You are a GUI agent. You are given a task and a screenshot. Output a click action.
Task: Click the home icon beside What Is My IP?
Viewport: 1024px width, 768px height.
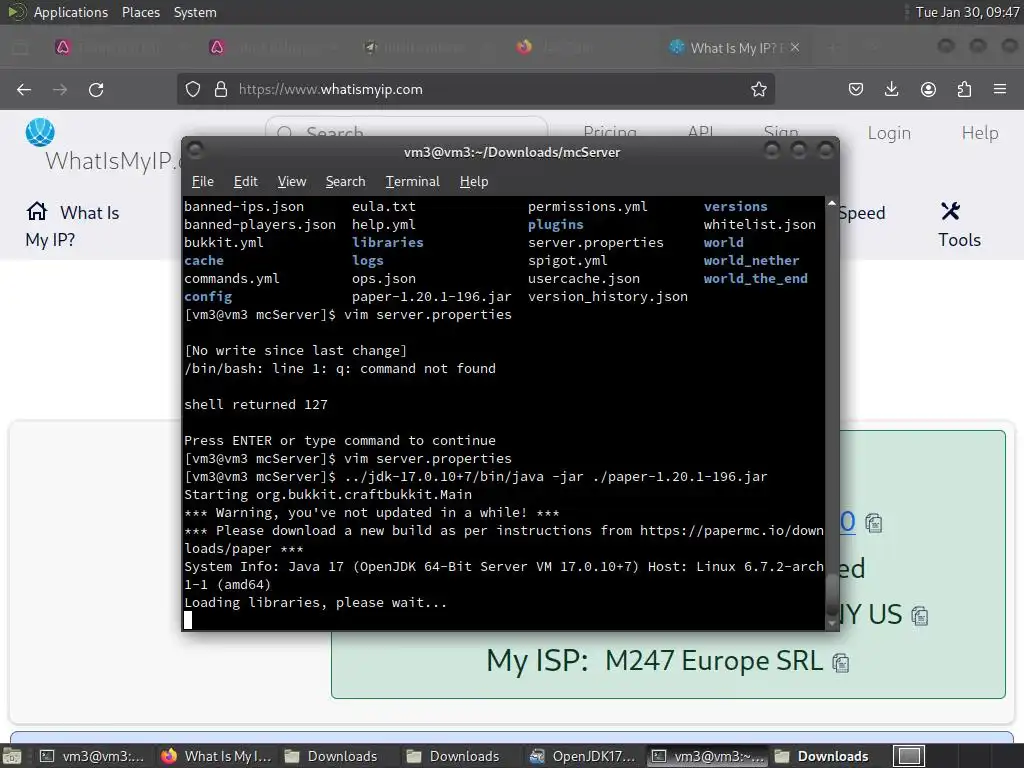37,211
